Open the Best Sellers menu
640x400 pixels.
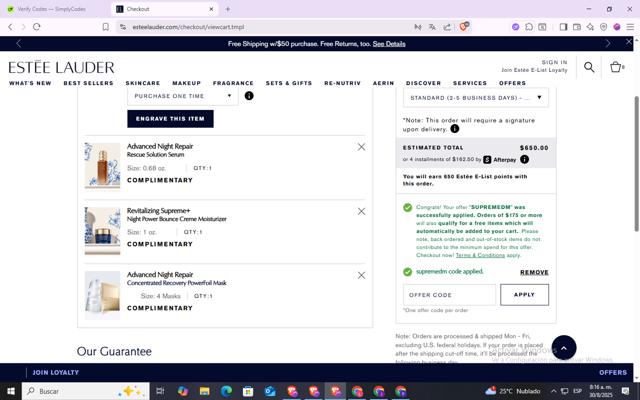point(89,83)
